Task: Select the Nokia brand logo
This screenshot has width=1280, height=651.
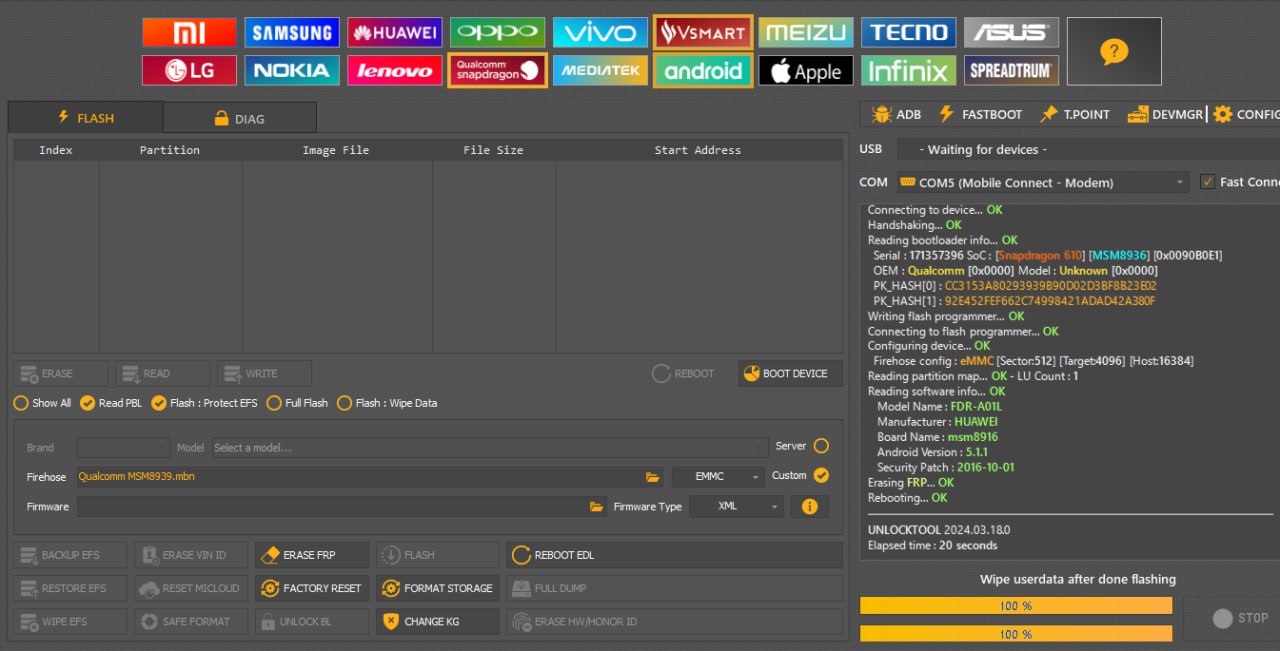Action: pos(292,70)
